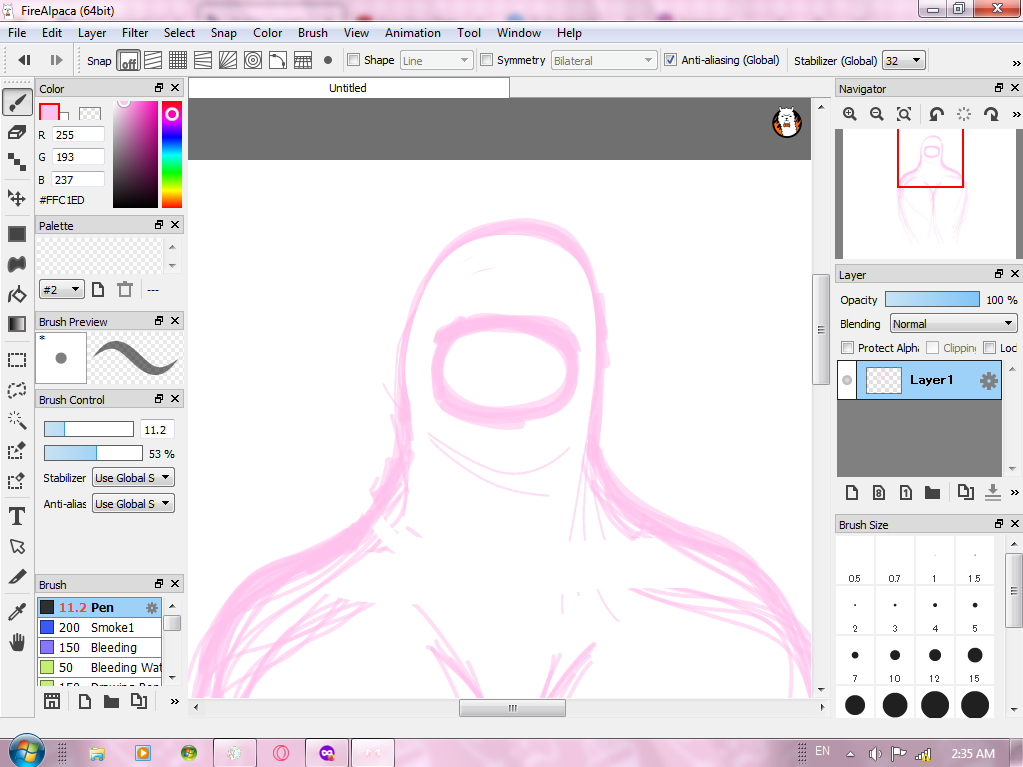Rotate canvas left in Navigator
Image resolution: width=1023 pixels, height=767 pixels.
pyautogui.click(x=936, y=114)
